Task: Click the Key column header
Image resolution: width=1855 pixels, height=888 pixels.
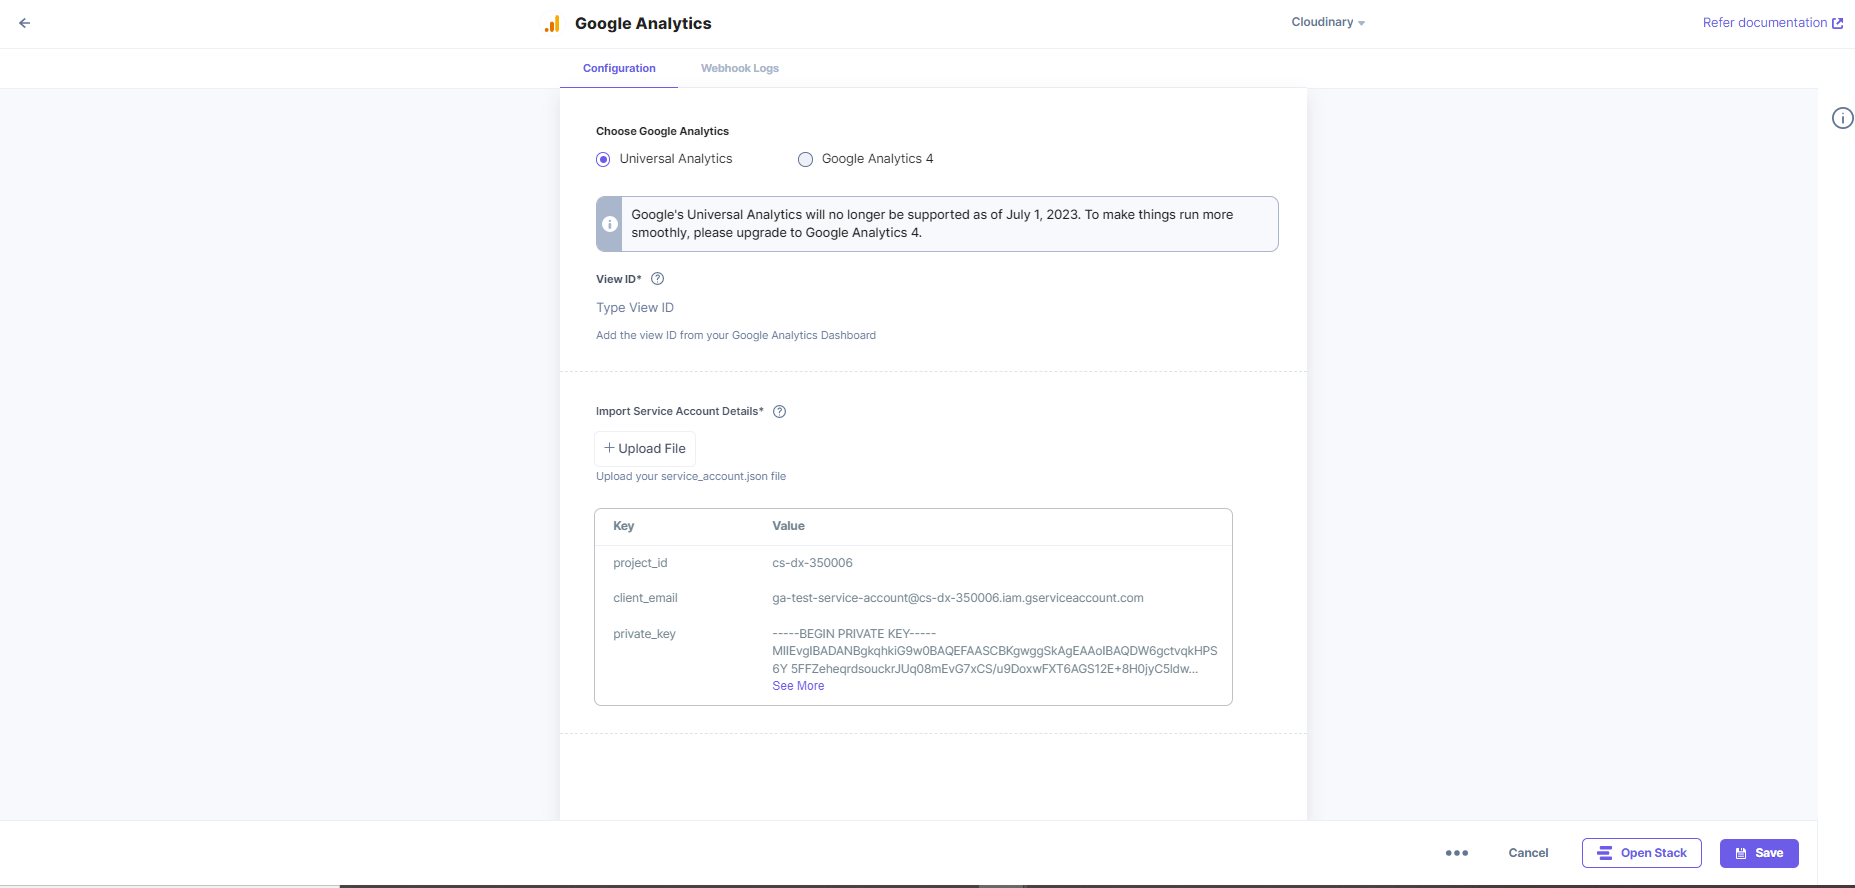Action: pos(623,526)
